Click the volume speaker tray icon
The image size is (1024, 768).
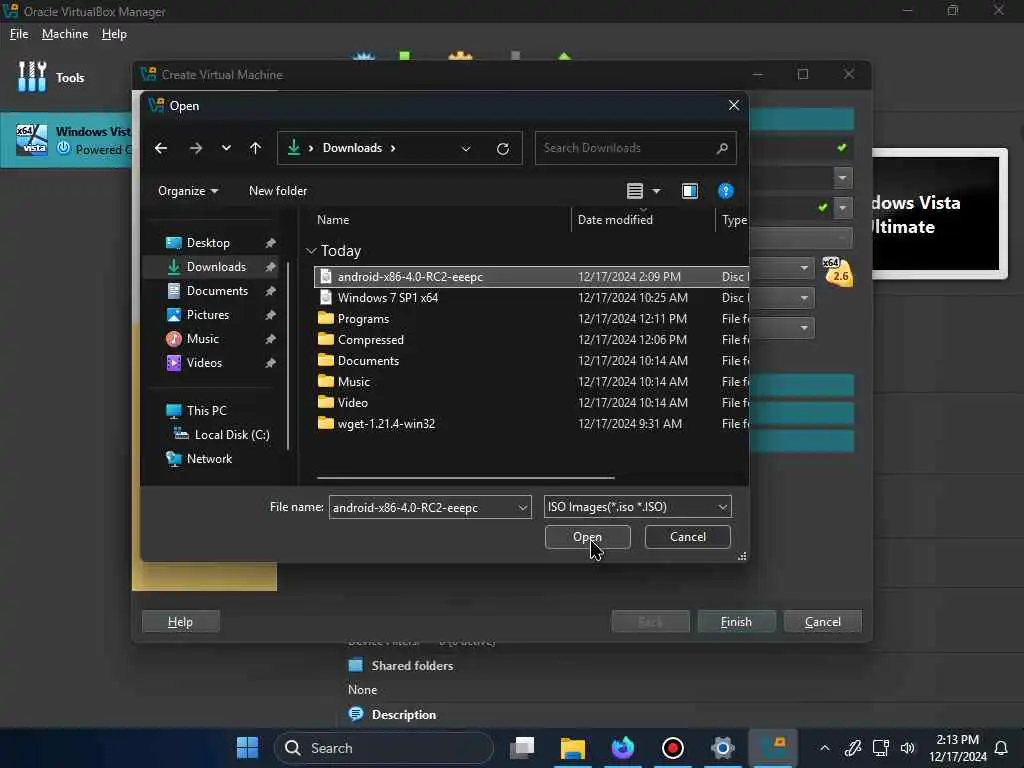(908, 748)
